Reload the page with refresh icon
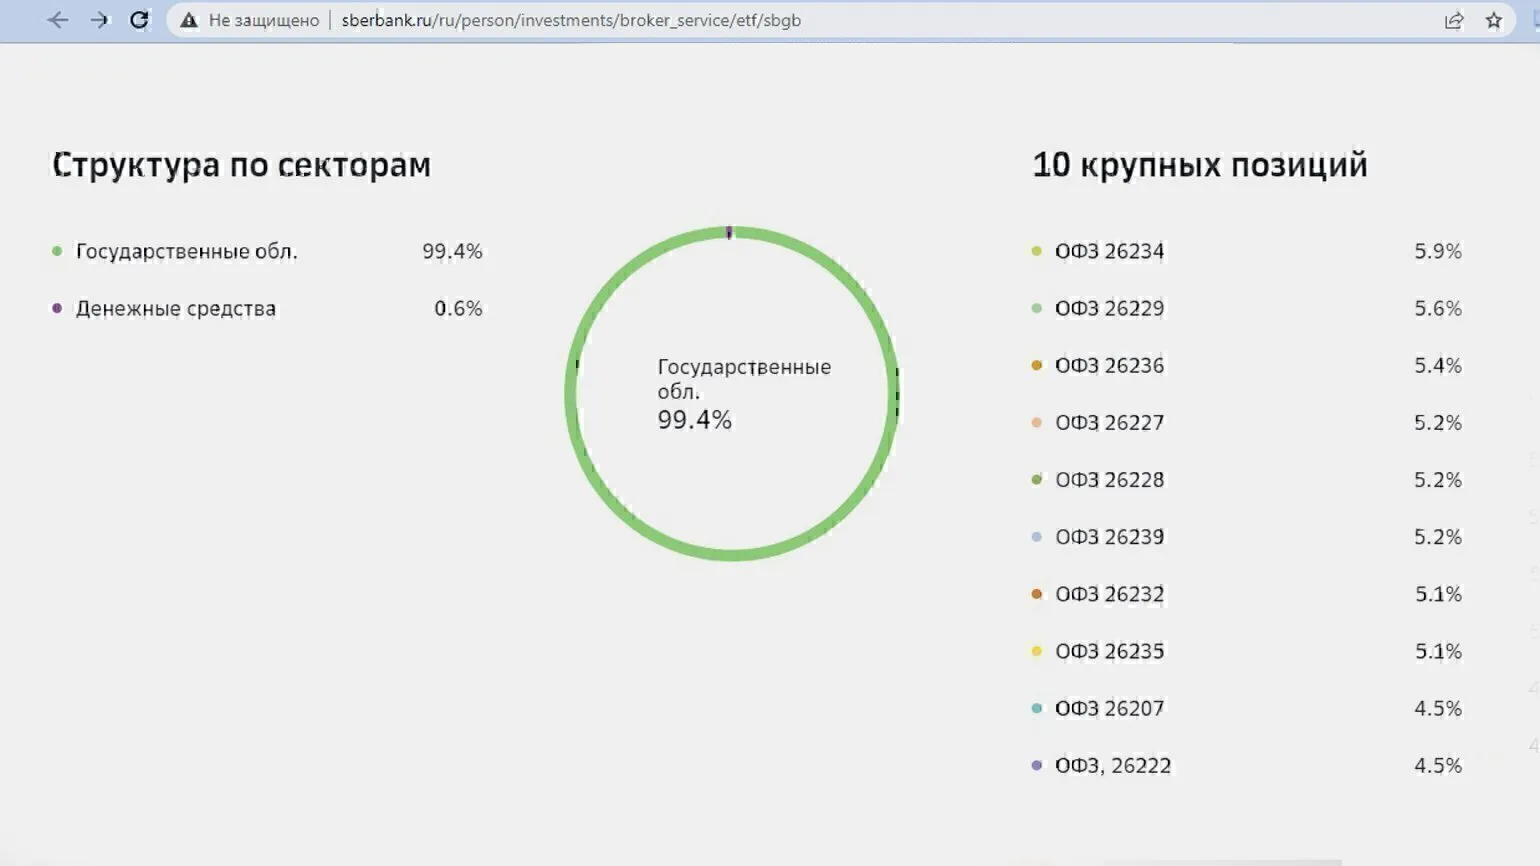1540x866 pixels. pyautogui.click(x=140, y=20)
